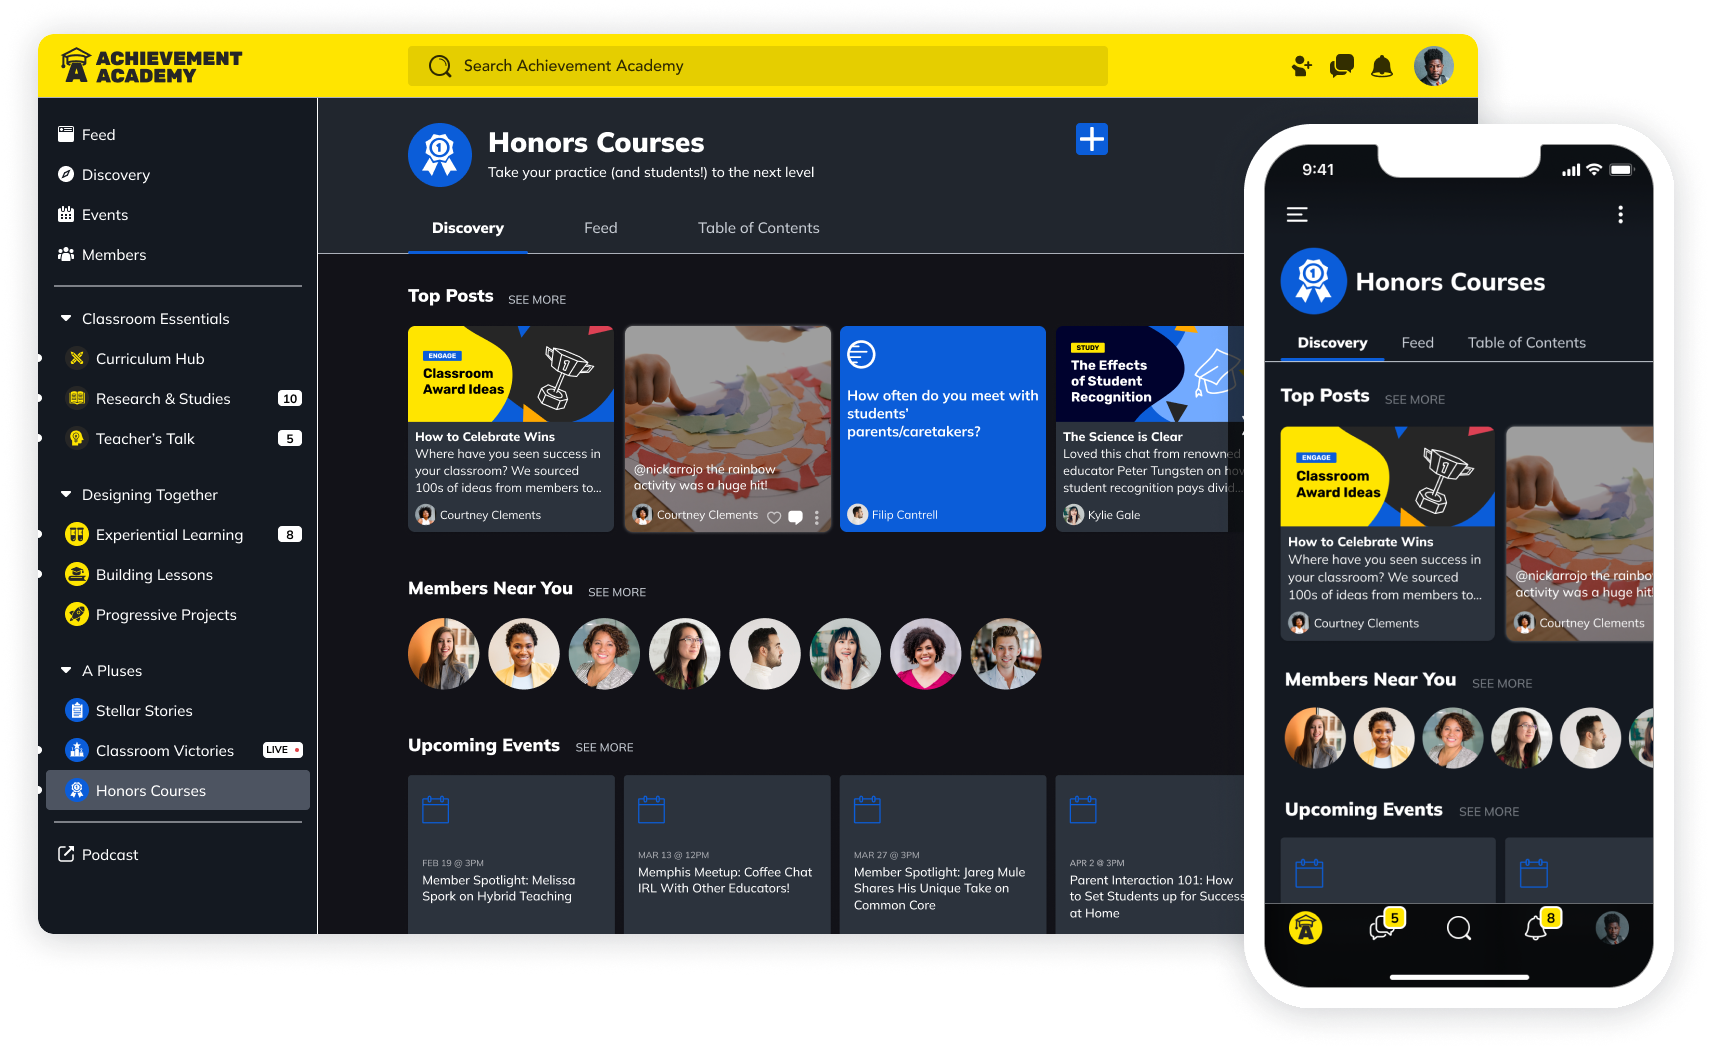The height and width of the screenshot is (1050, 1712).
Task: Open the chat messages icon in header
Action: (1341, 66)
